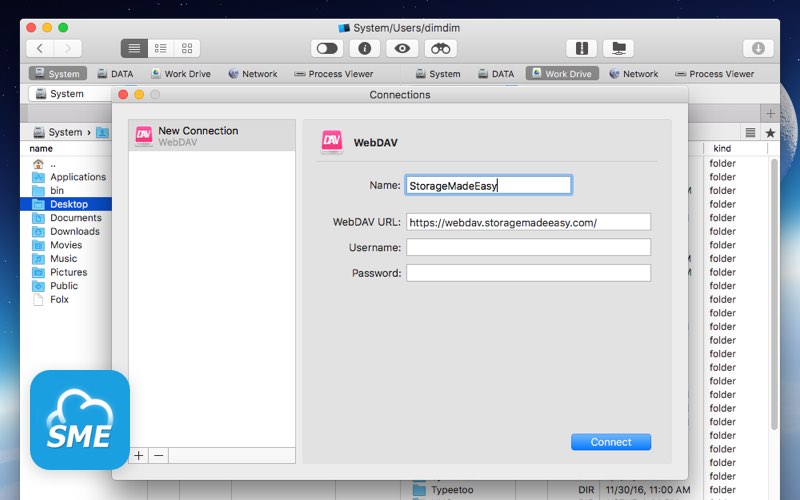The height and width of the screenshot is (500, 800).
Task: Open Process Viewer in right pane bar
Action: click(714, 73)
